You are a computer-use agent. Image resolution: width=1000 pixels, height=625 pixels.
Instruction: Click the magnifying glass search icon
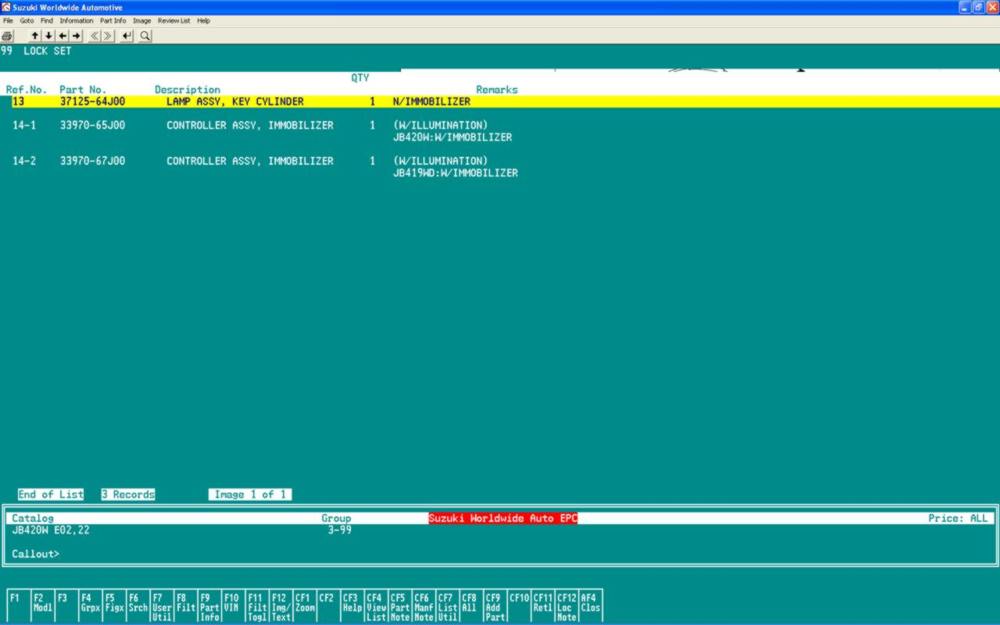click(145, 36)
